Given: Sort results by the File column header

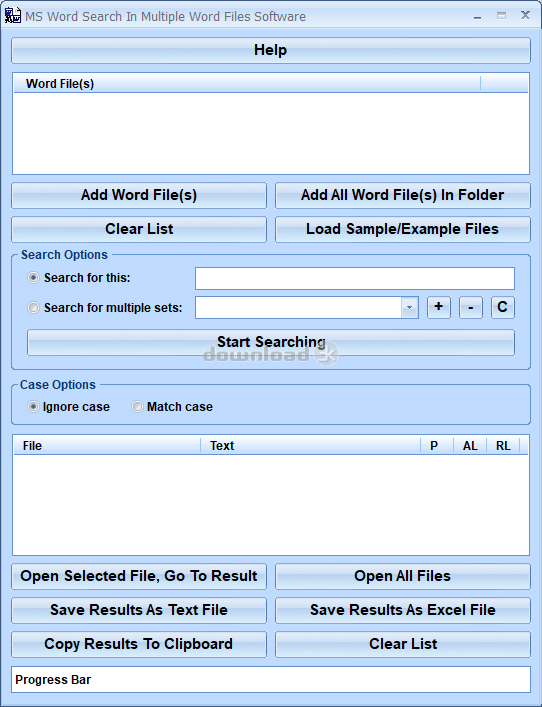Looking at the screenshot, I should [x=107, y=445].
